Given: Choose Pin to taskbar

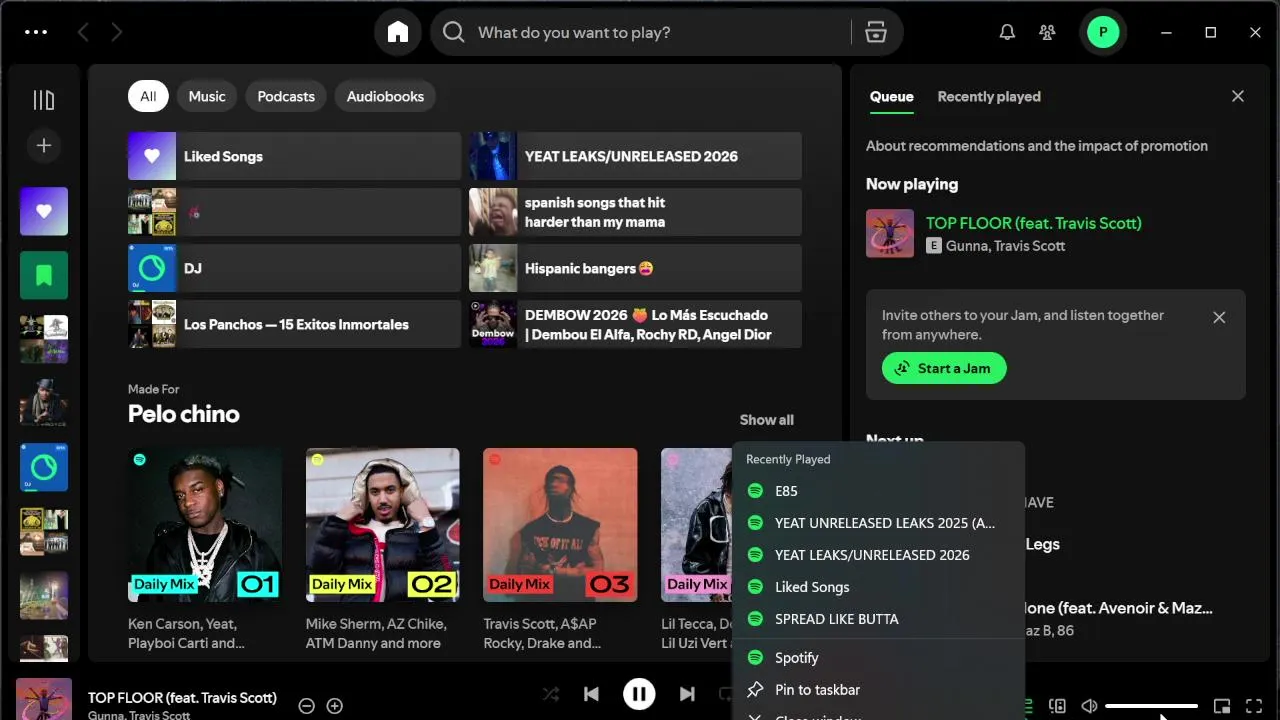Looking at the screenshot, I should (878, 690).
